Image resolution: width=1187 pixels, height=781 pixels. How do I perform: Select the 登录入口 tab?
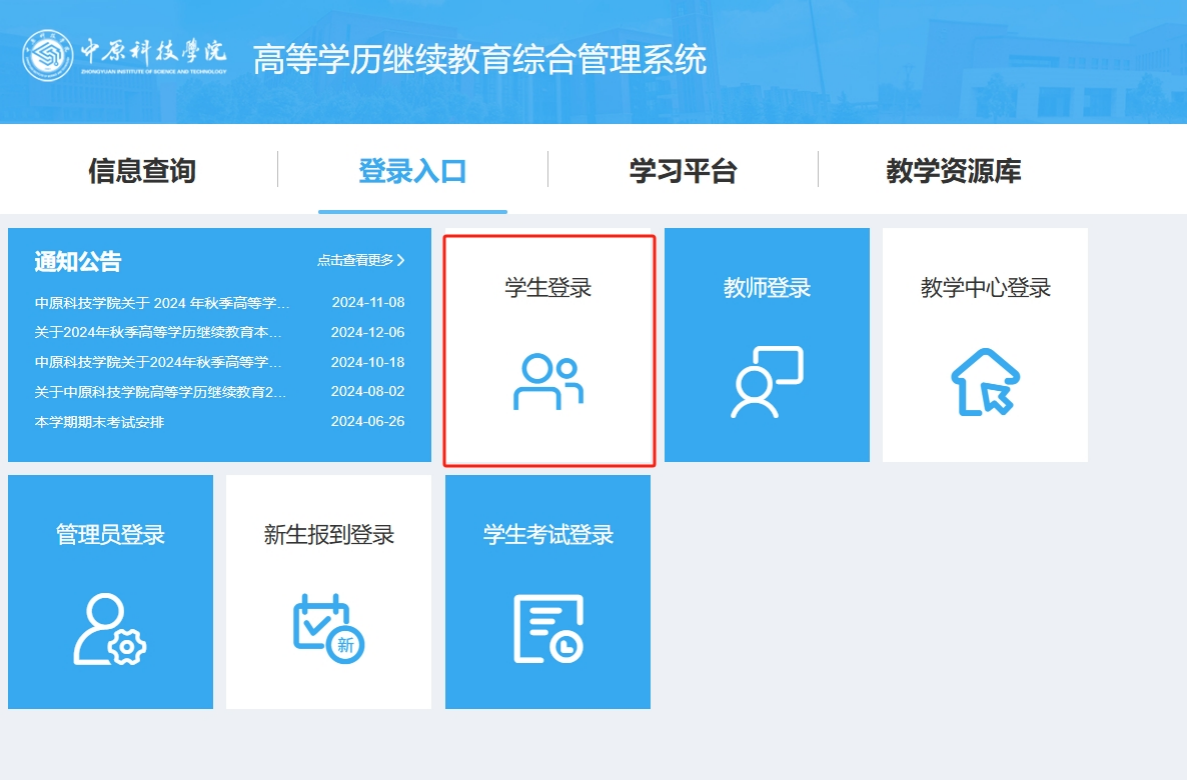pyautogui.click(x=412, y=171)
